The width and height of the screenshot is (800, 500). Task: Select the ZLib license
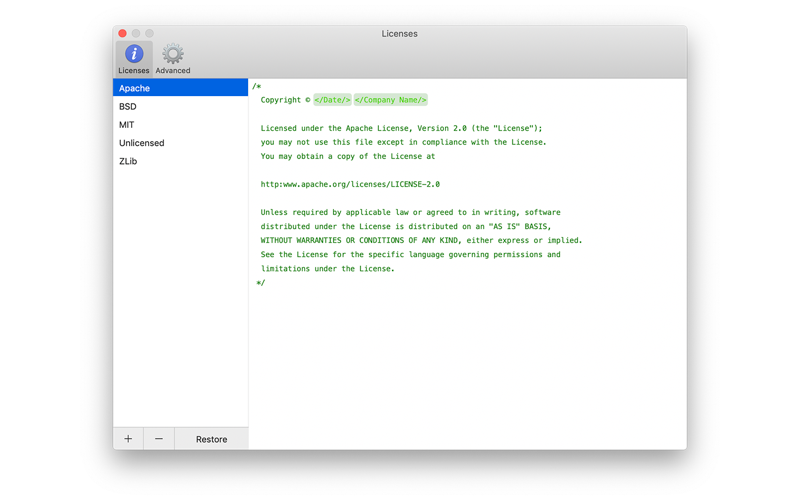[181, 161]
